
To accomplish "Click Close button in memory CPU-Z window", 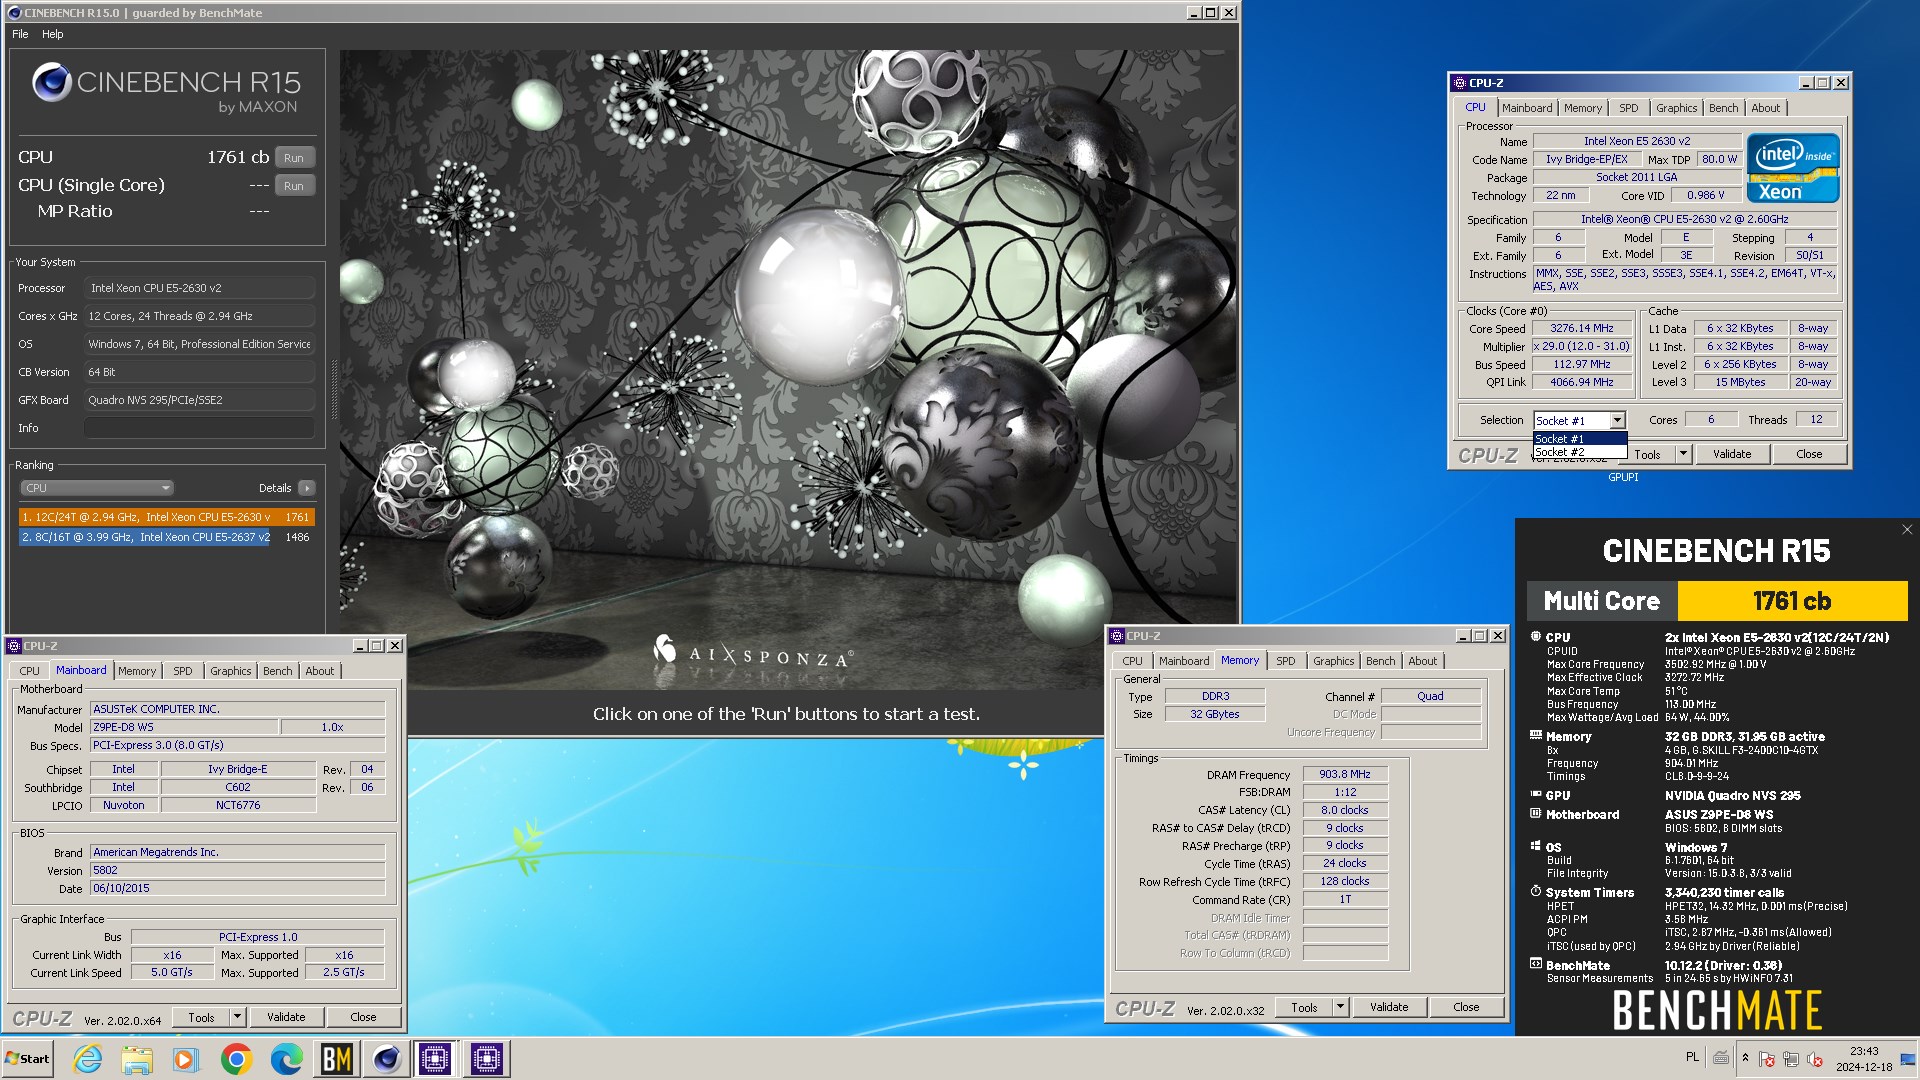I will tap(1466, 1007).
